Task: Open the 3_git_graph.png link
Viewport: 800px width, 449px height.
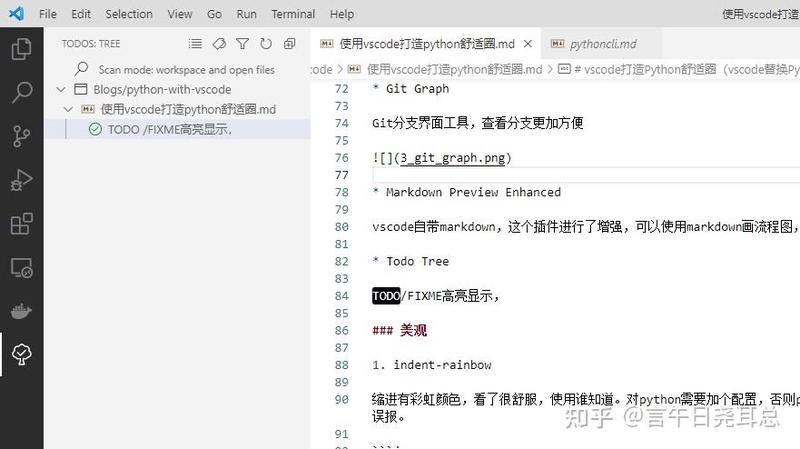Action: click(453, 158)
